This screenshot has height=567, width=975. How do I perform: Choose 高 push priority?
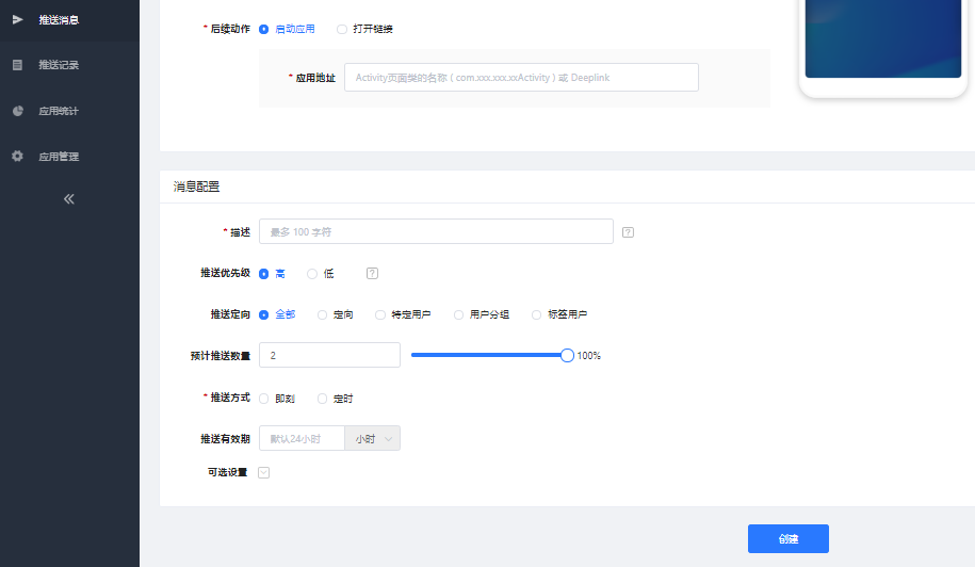pyautogui.click(x=264, y=274)
